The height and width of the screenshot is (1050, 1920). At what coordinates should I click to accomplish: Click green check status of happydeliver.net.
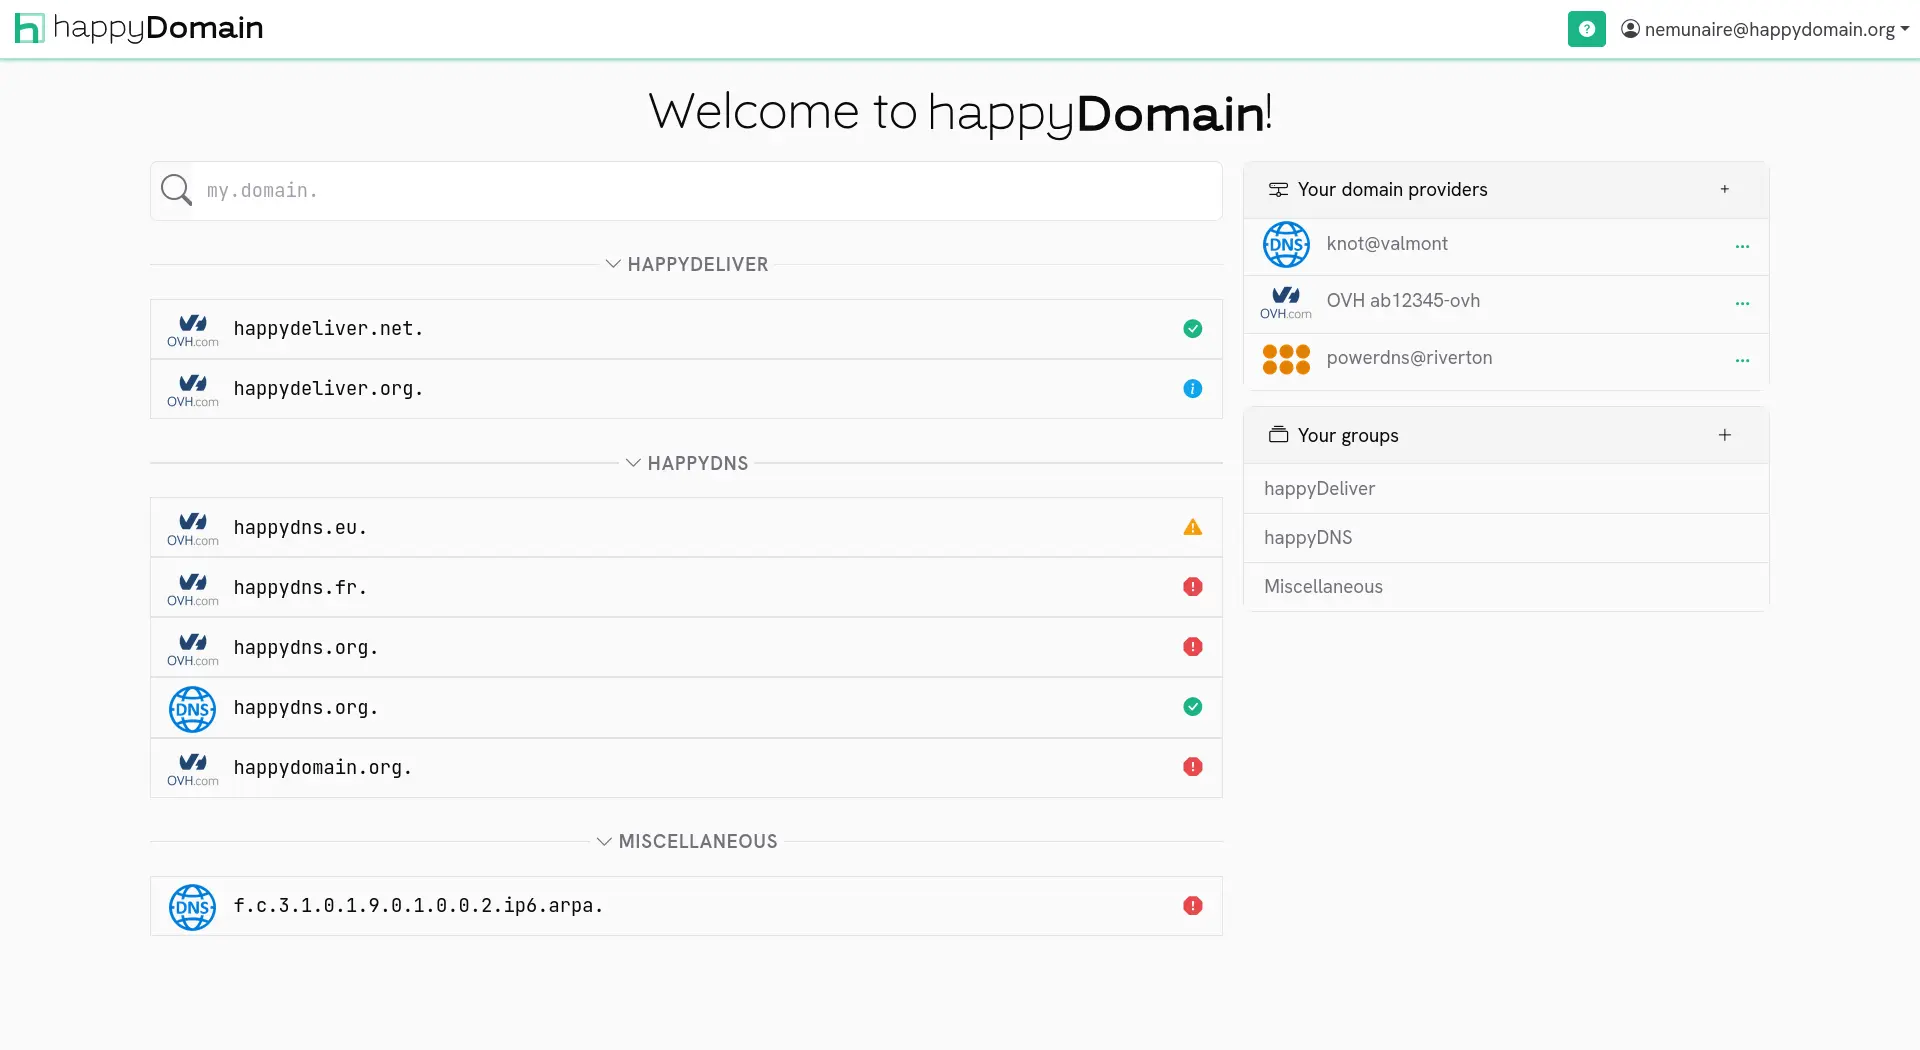pyautogui.click(x=1192, y=329)
